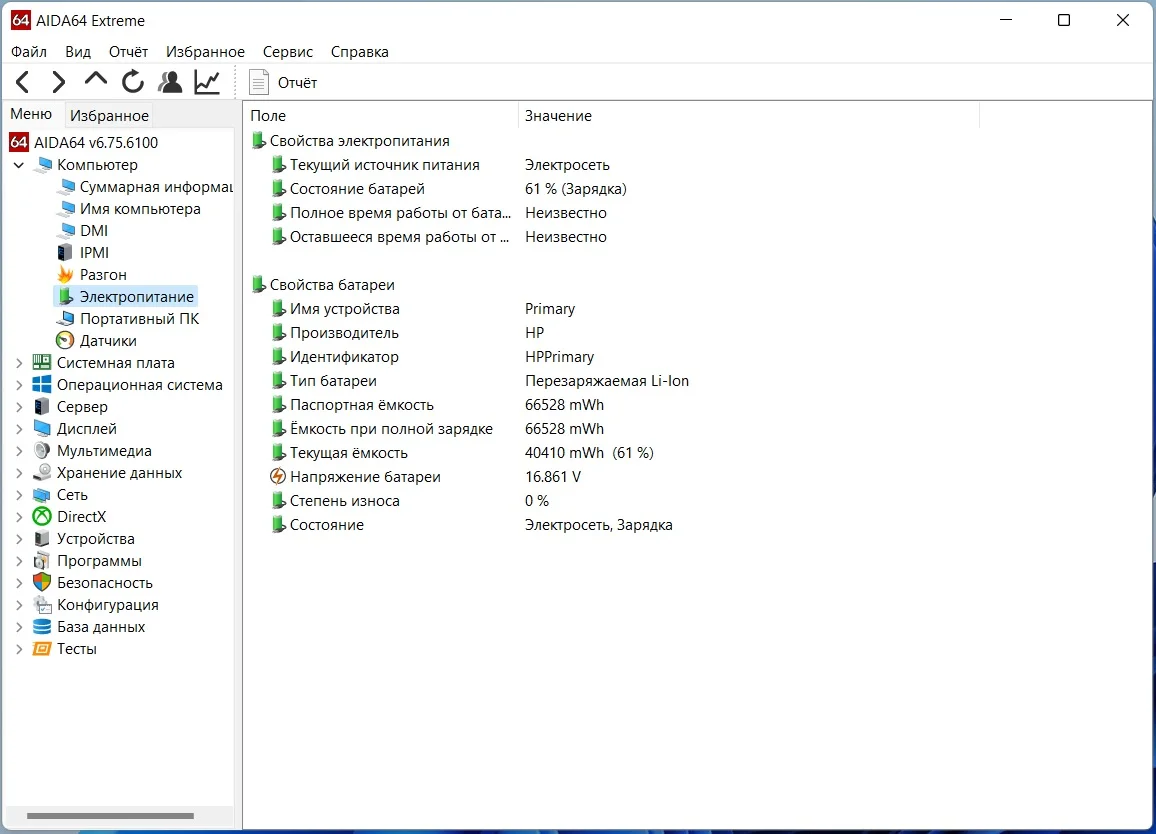Click the 40410 mWh (61 %) value
This screenshot has width=1156, height=834.
coord(589,453)
